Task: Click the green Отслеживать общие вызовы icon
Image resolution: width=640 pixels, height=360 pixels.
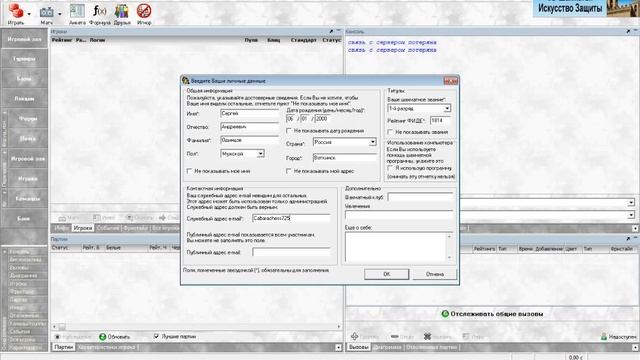Action: pyautogui.click(x=445, y=314)
